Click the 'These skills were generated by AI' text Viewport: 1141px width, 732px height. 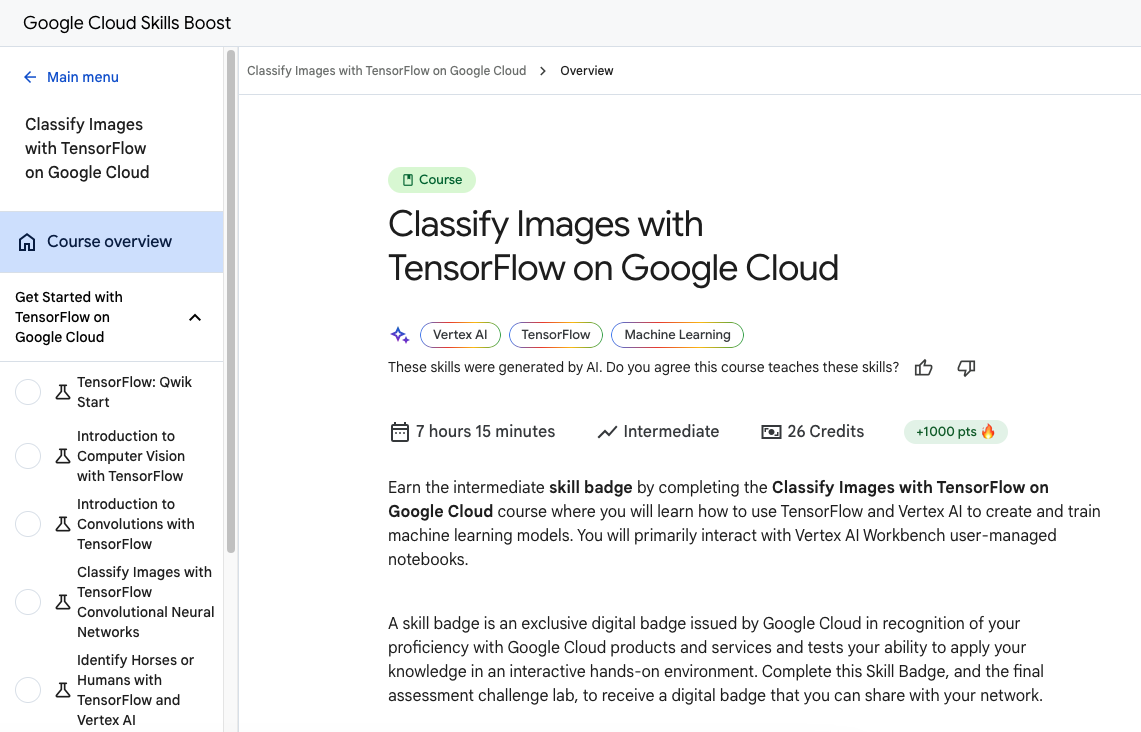[x=643, y=367]
